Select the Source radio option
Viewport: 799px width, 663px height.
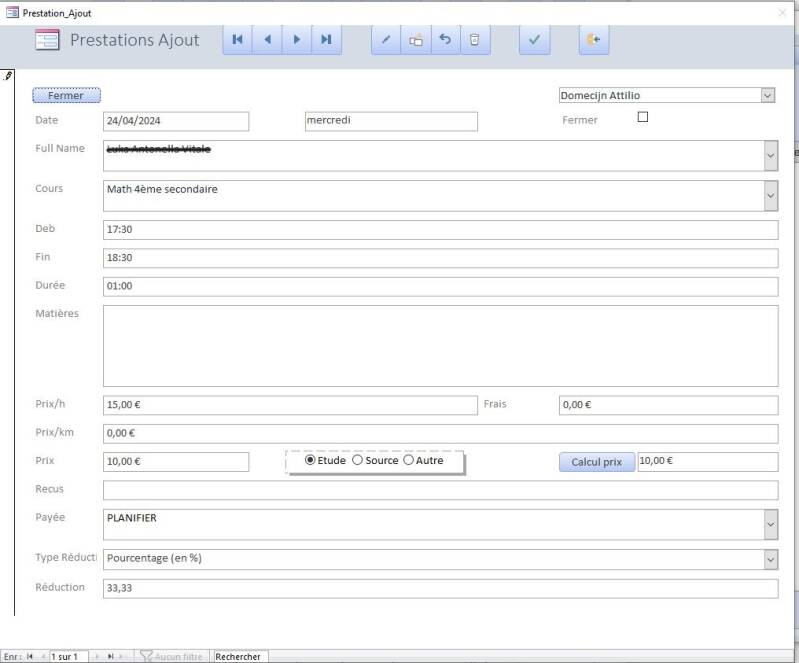358,460
